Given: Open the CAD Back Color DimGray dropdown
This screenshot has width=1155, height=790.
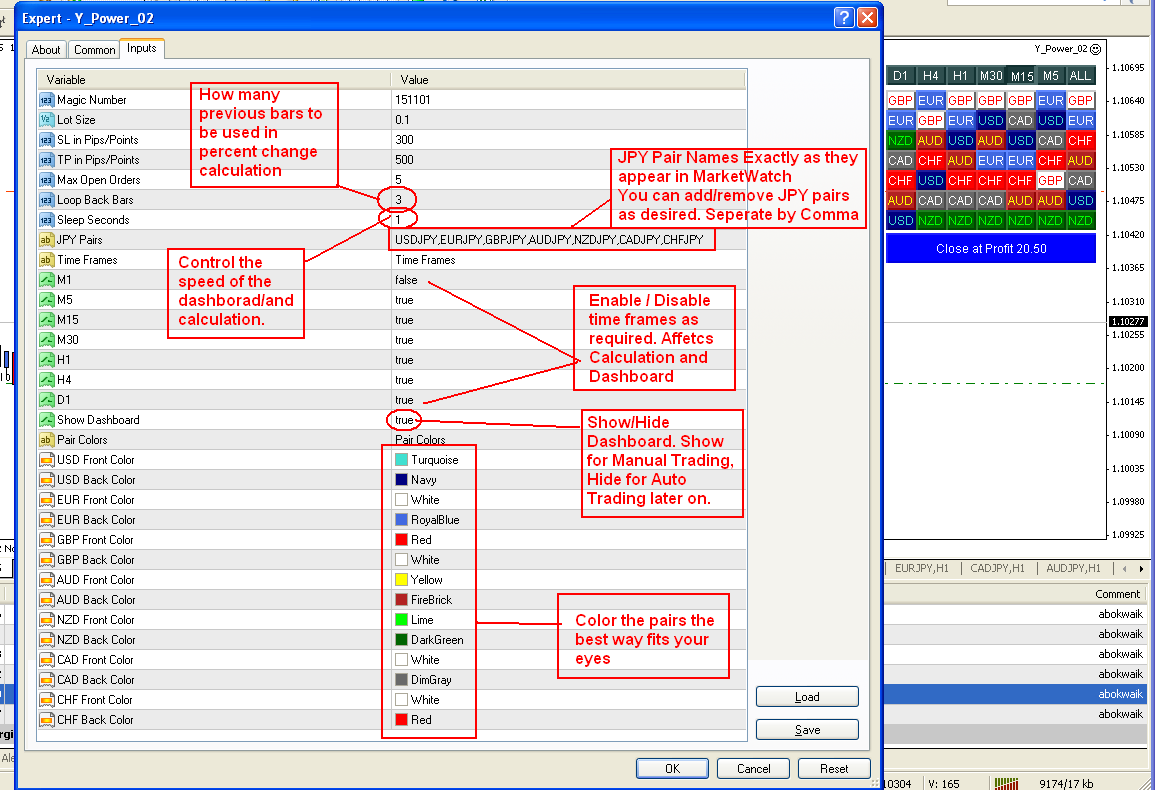Looking at the screenshot, I should [424, 679].
